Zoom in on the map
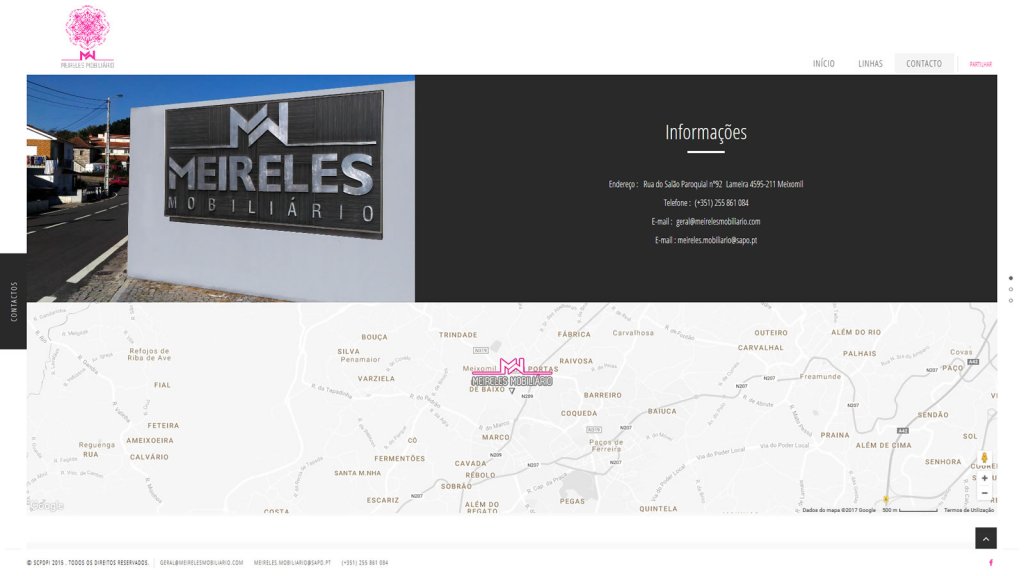Screen dimensions: 1024x576 (x=984, y=478)
